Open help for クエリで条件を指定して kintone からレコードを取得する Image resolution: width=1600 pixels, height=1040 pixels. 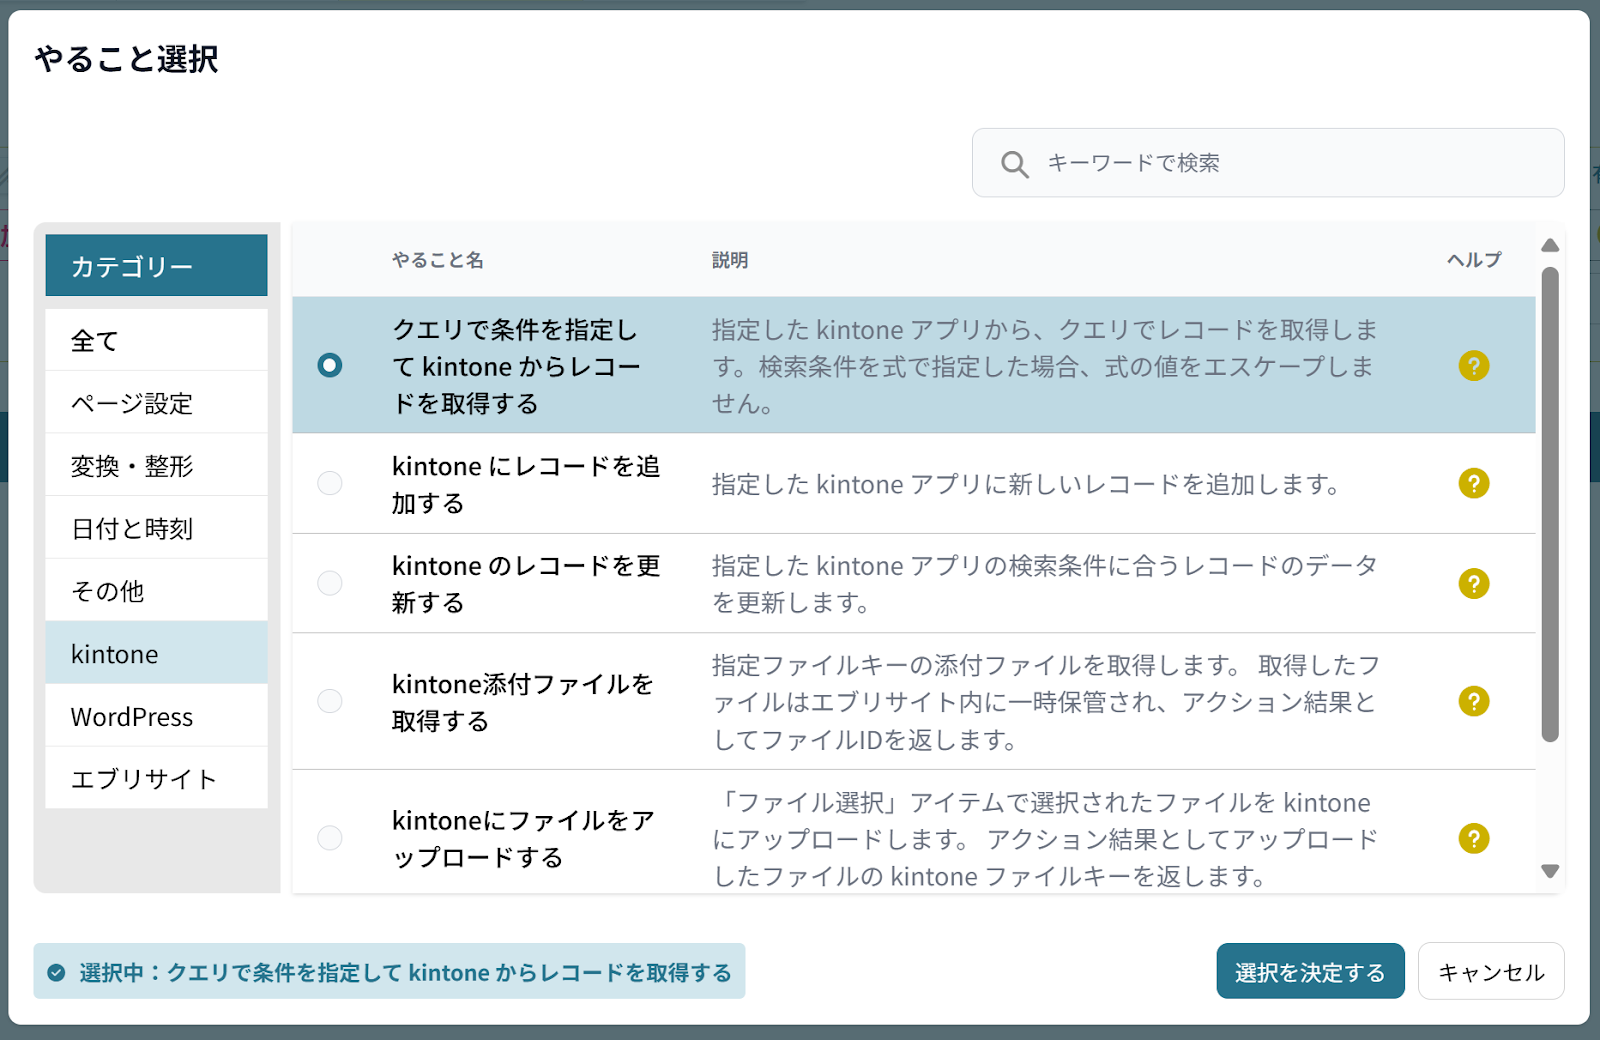pyautogui.click(x=1473, y=366)
